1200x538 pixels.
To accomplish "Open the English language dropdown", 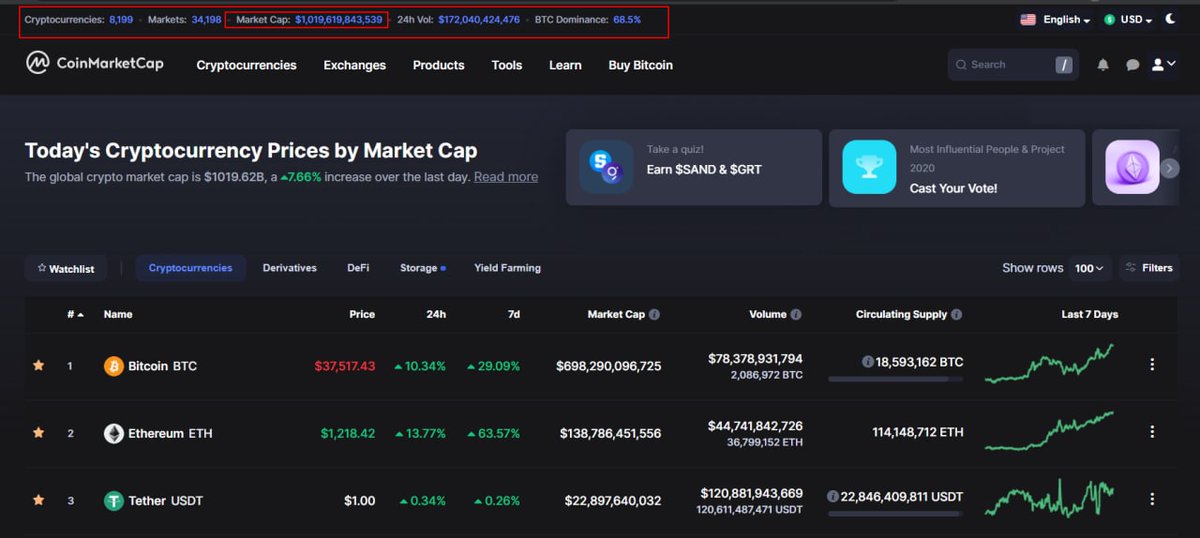I will pyautogui.click(x=1055, y=19).
